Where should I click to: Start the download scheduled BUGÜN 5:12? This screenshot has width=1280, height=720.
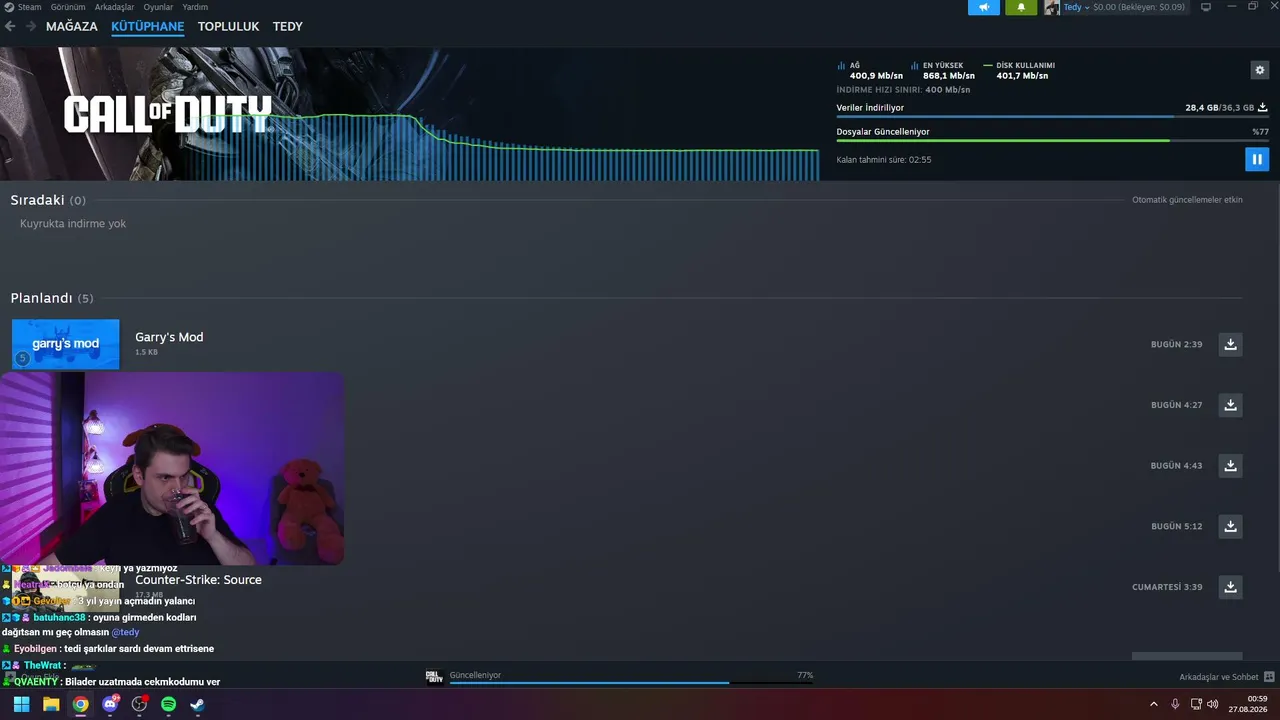[1230, 526]
